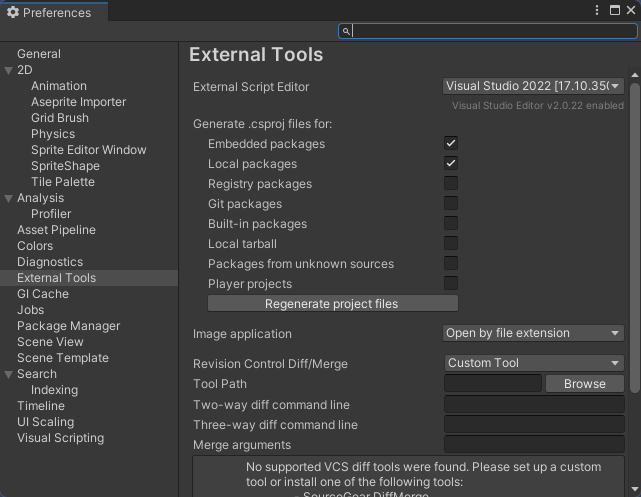Open Diagnostics preferences
Screen dimensions: 641x497
(x=50, y=262)
